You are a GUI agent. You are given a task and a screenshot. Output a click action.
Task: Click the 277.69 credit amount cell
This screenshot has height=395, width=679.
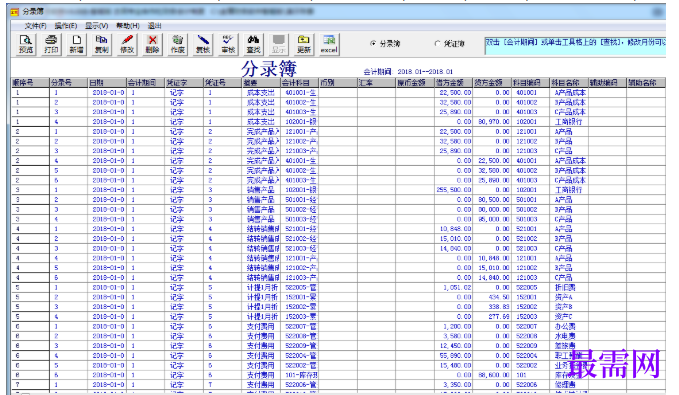(491, 317)
